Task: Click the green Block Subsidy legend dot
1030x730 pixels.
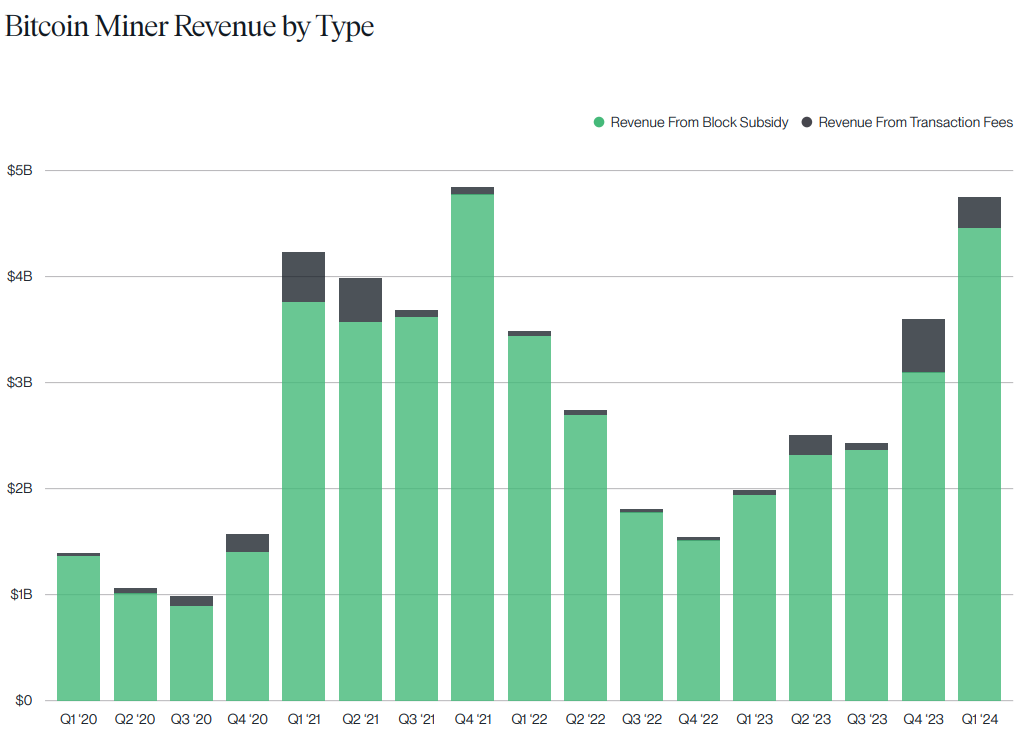Action: [599, 122]
